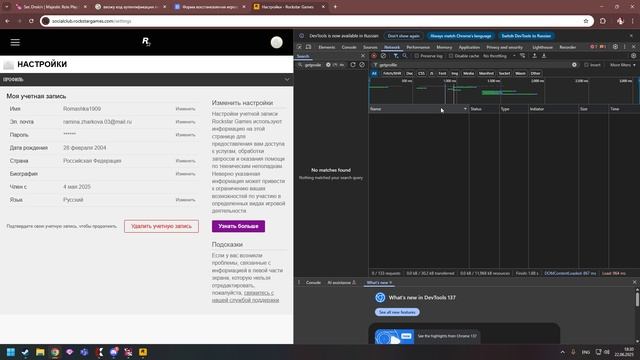The height and width of the screenshot is (360, 640).
Task: Refresh the DevTools search results
Action: [x=353, y=64]
